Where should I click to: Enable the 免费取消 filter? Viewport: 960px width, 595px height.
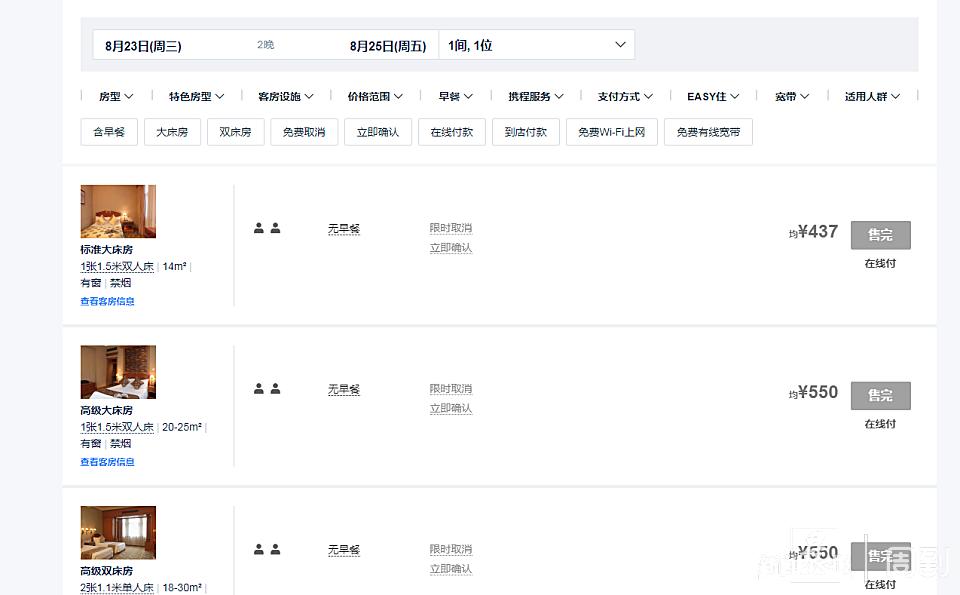[303, 131]
